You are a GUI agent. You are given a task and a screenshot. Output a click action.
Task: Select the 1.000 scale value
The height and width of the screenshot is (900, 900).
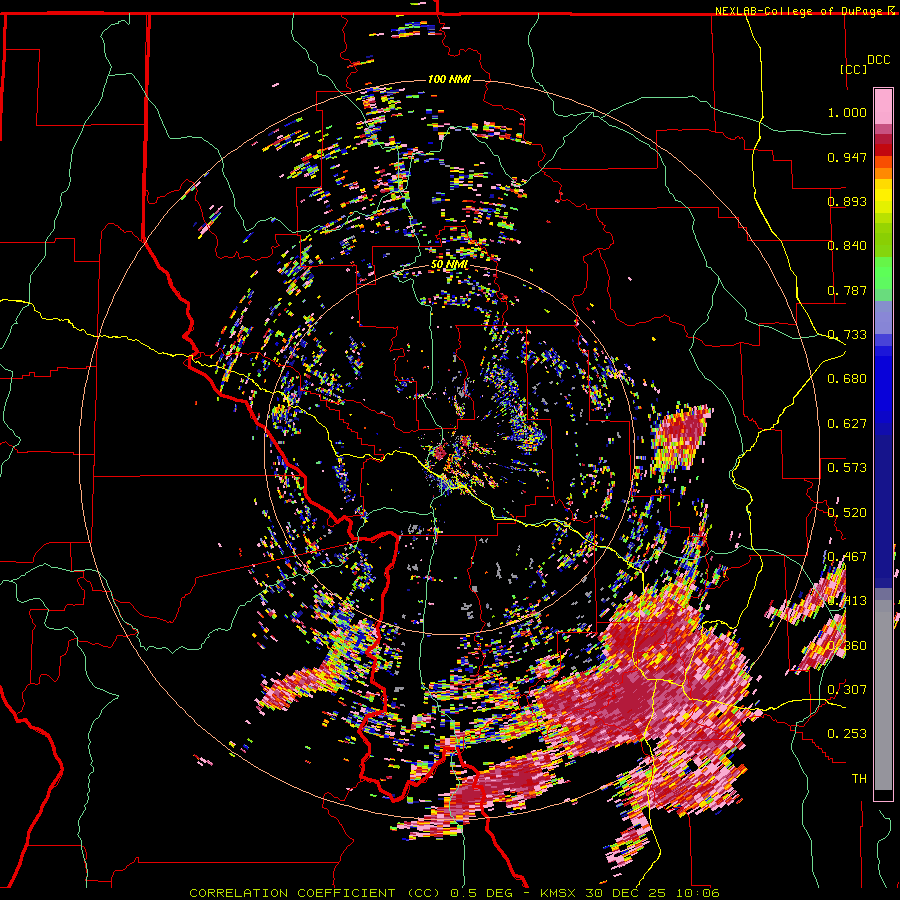point(847,112)
